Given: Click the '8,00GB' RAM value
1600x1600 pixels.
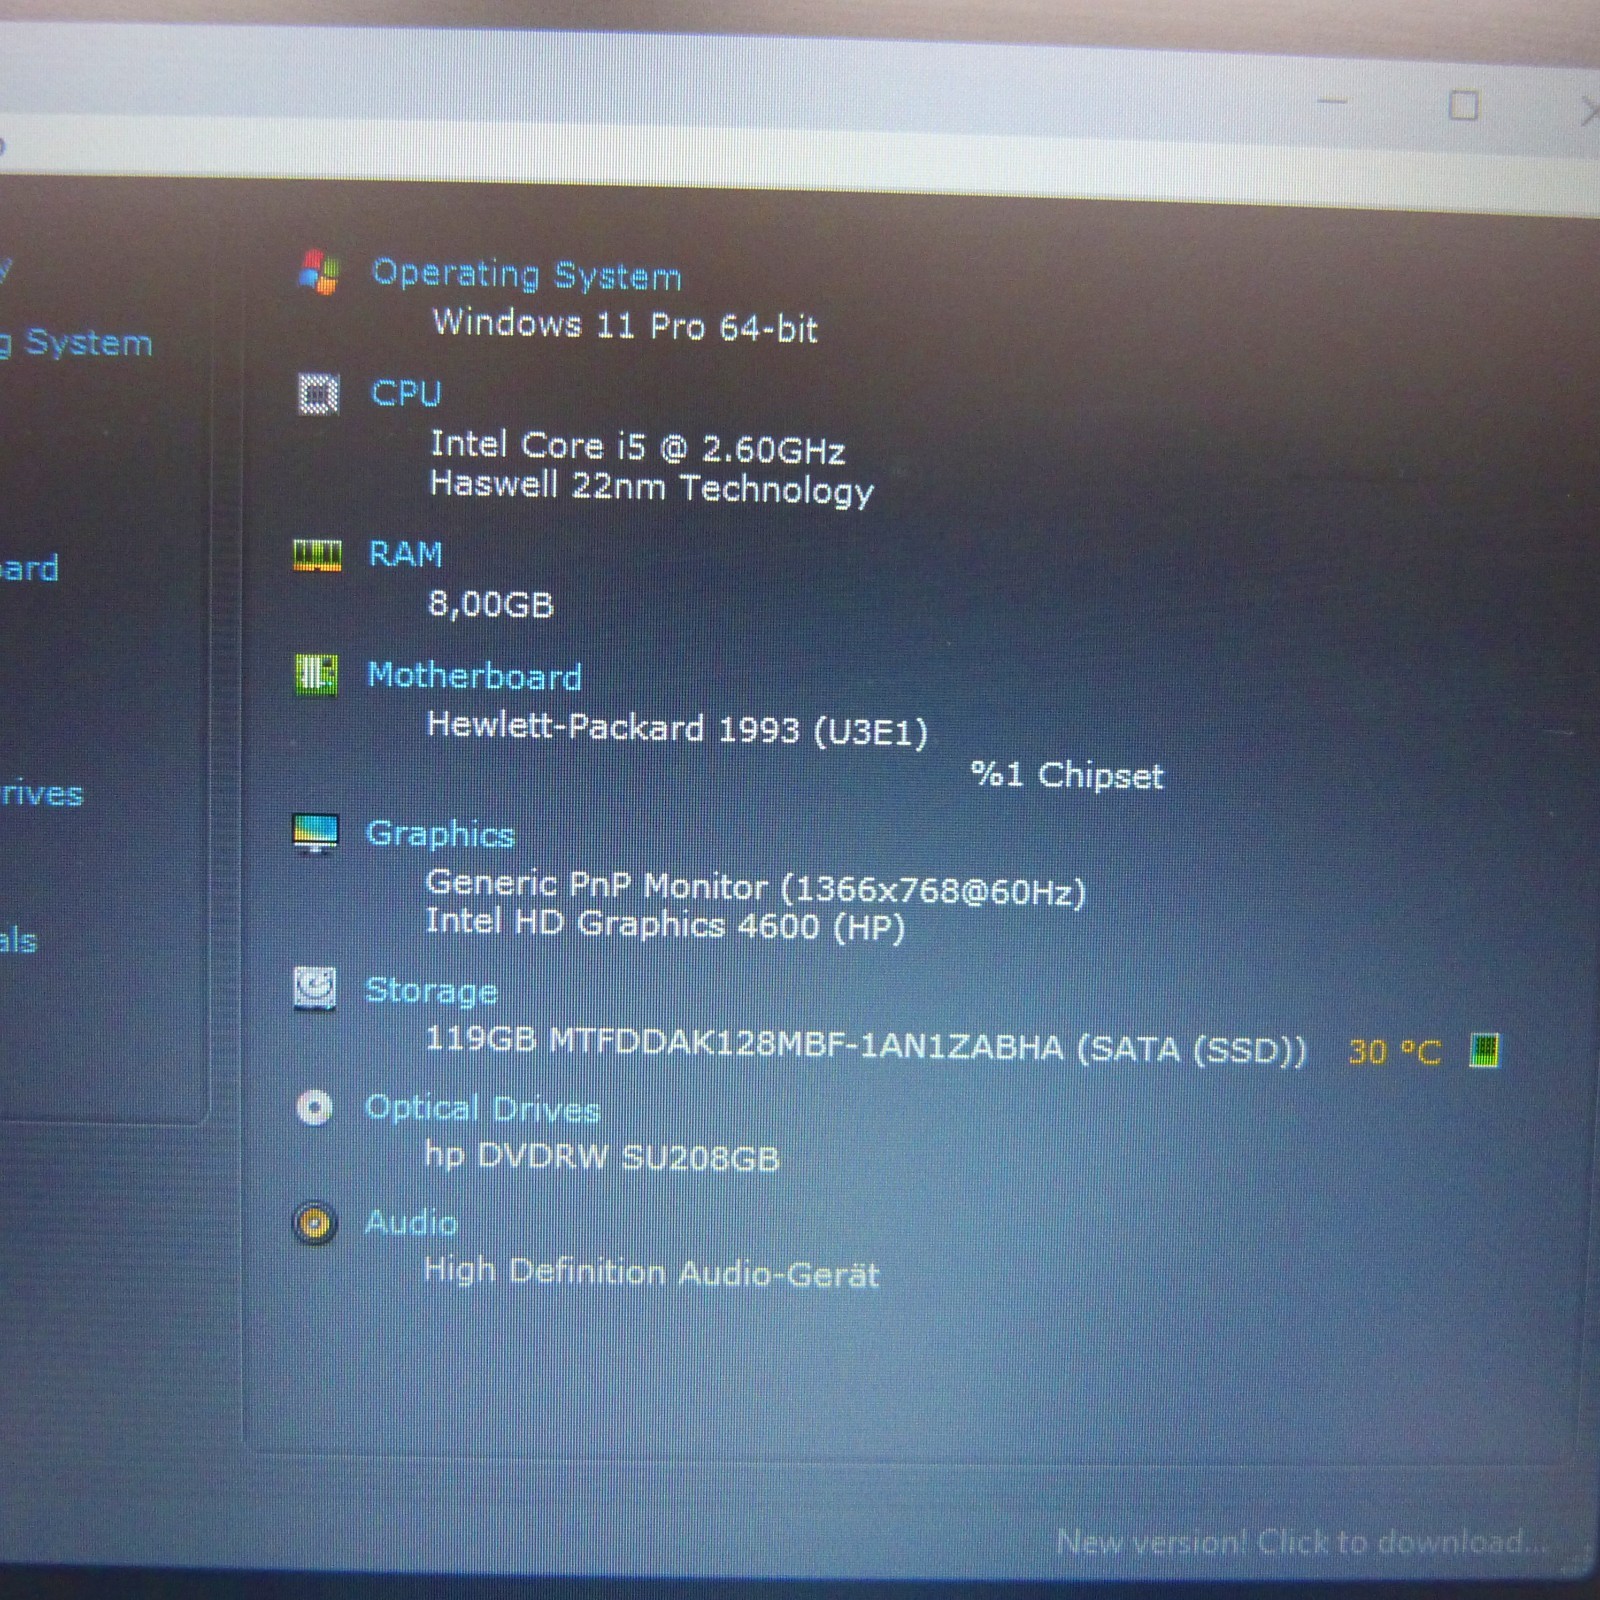Looking at the screenshot, I should [x=490, y=604].
